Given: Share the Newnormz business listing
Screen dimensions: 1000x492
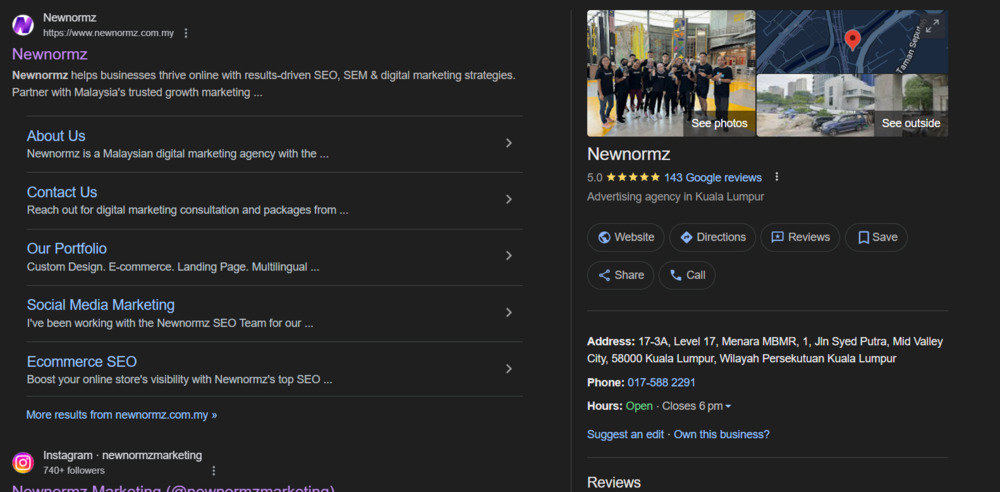Looking at the screenshot, I should coord(621,275).
